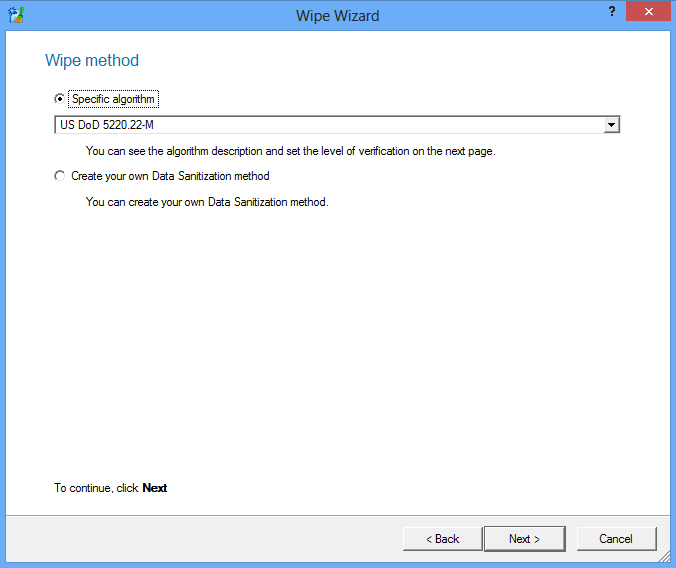This screenshot has height=568, width=676.
Task: Click the 'You can create your own' hint text
Action: tap(207, 202)
